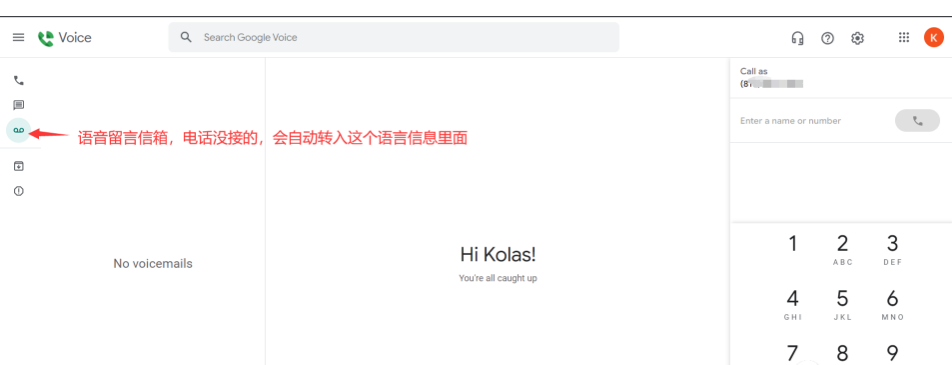
Task: Dial digit 8 on keypad
Action: pos(843,353)
